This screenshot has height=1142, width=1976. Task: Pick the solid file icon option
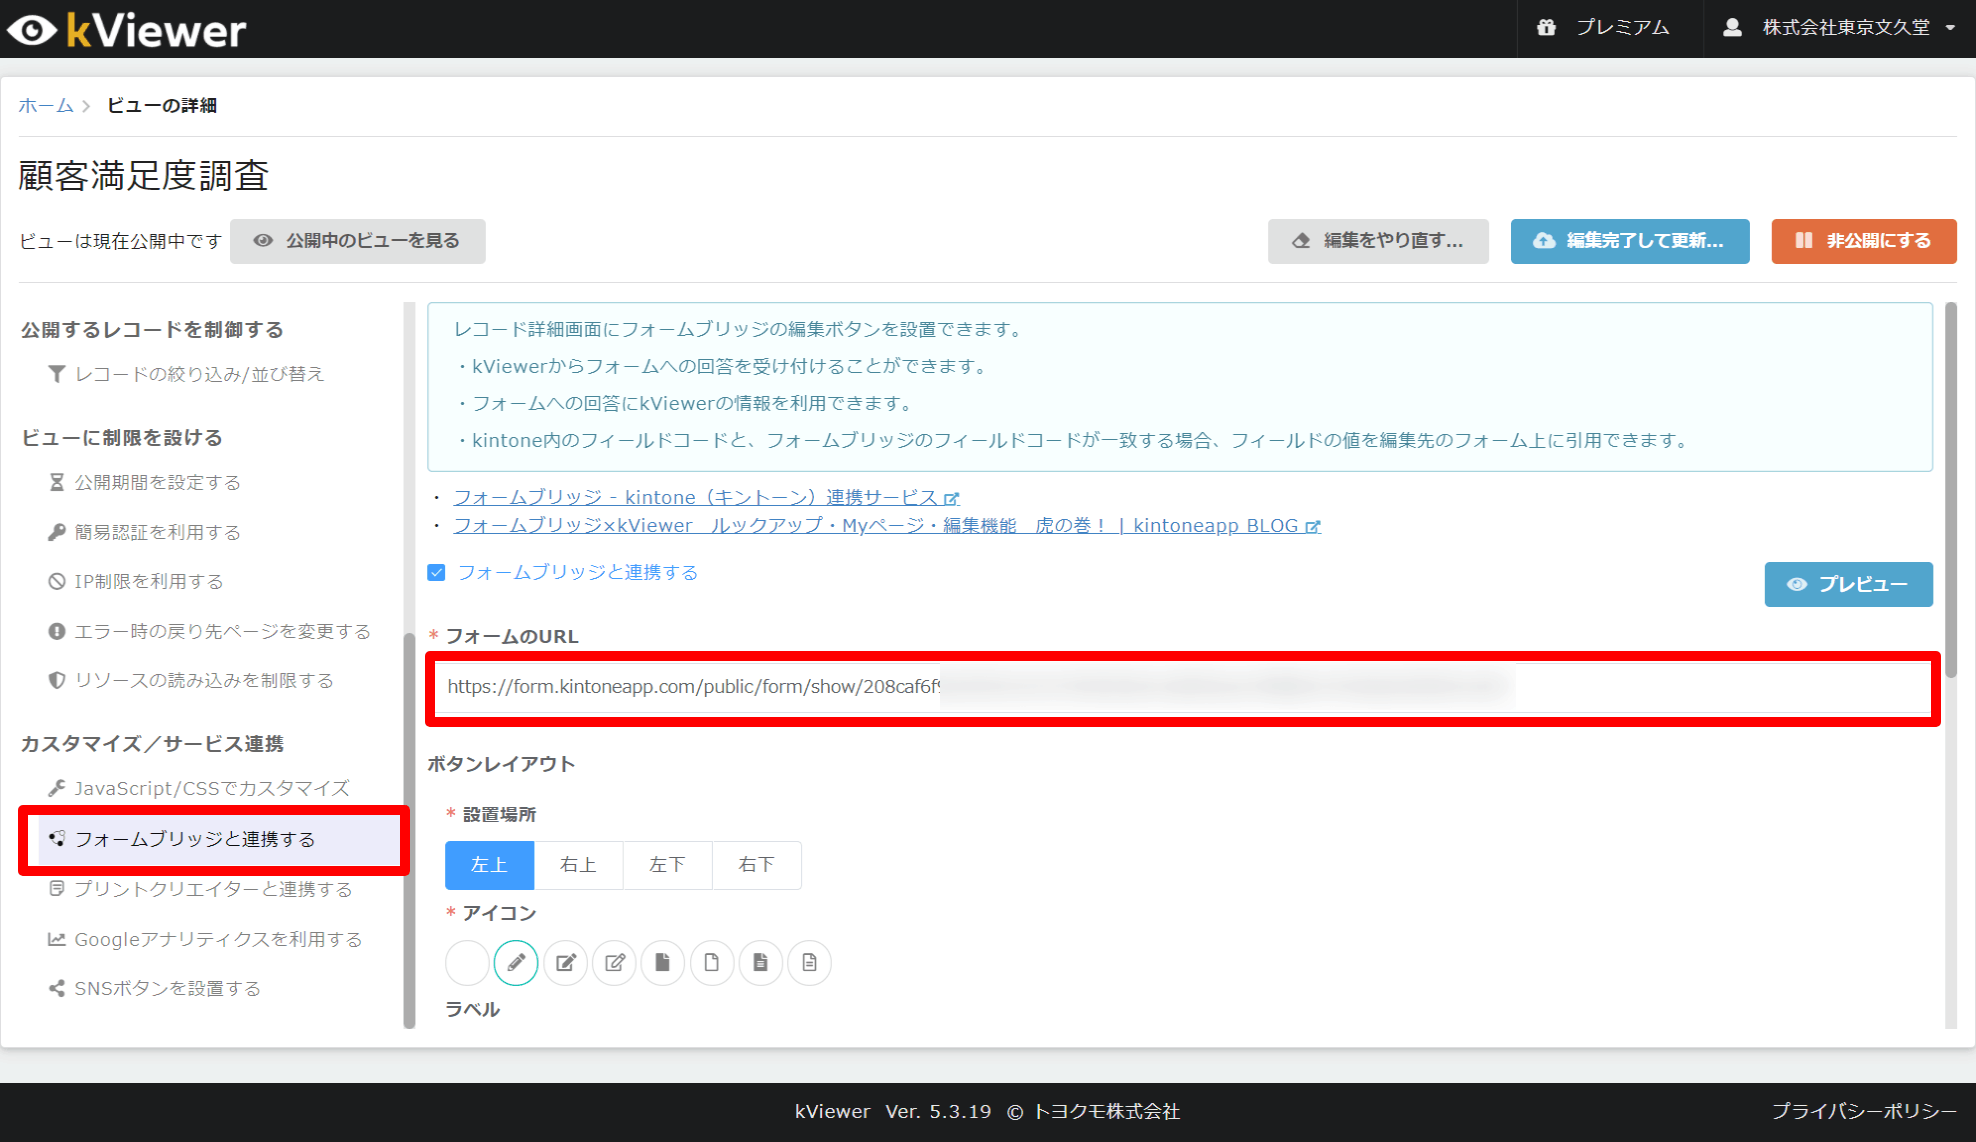pyautogui.click(x=663, y=963)
